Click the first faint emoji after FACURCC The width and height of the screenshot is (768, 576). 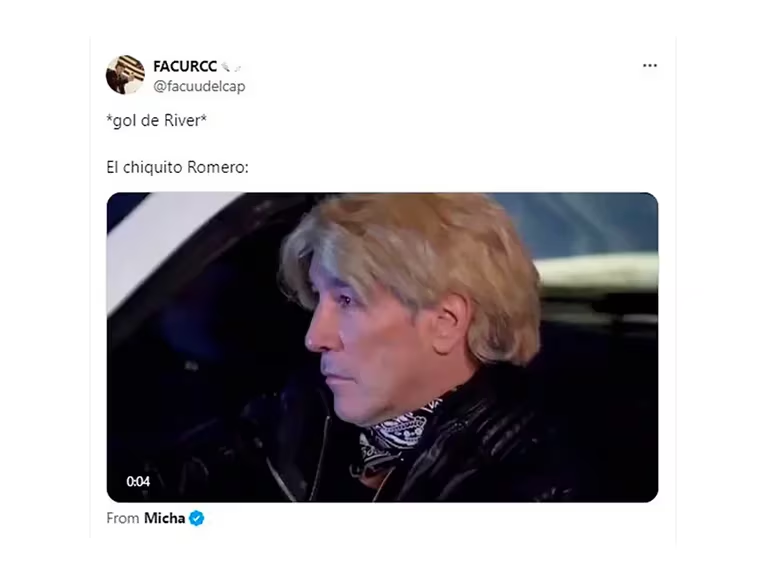point(225,66)
